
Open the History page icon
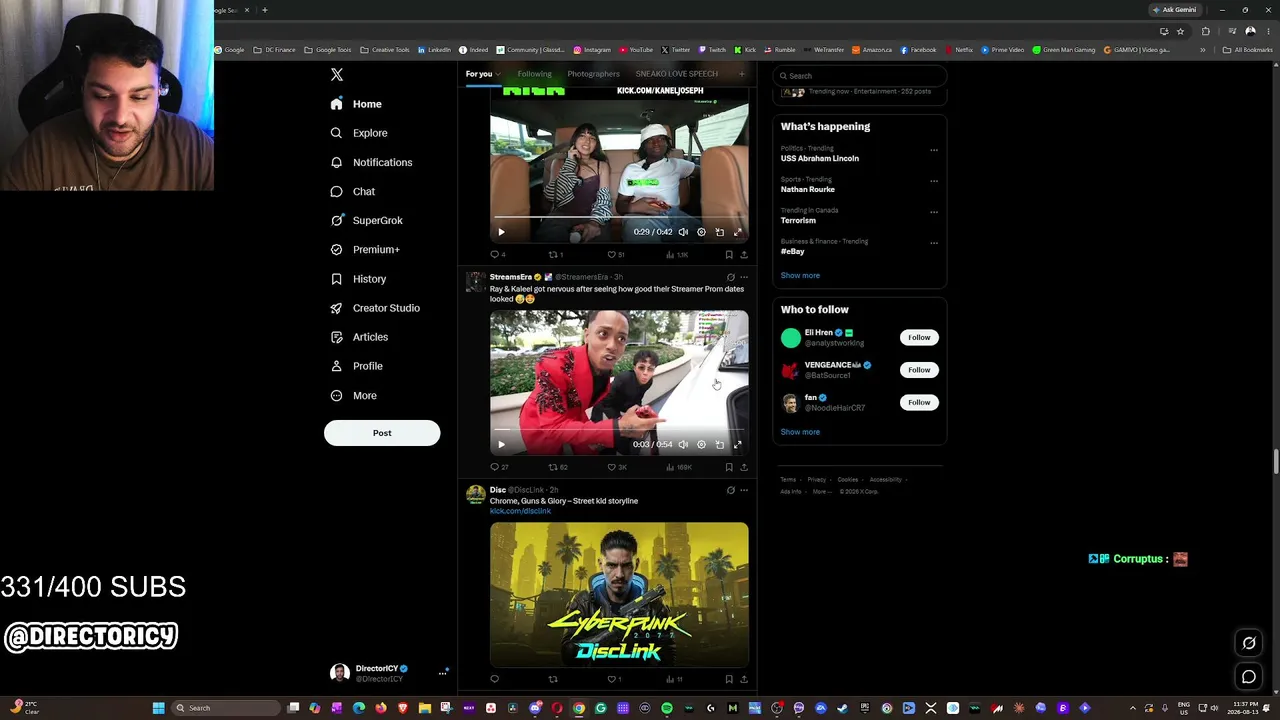336,279
